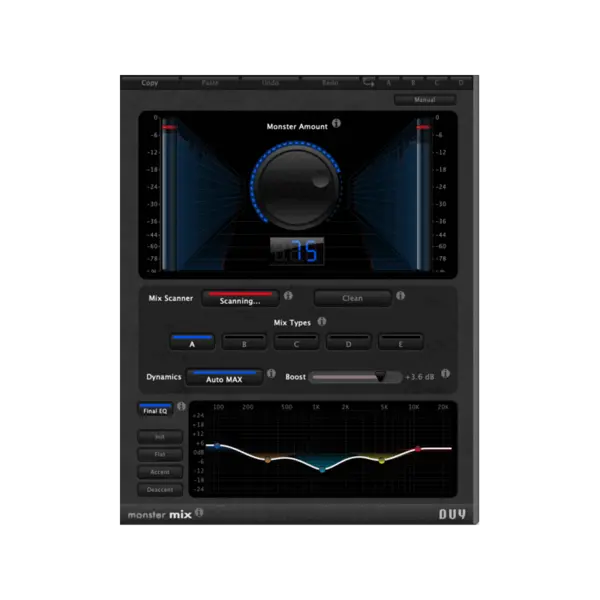
Task: Click the left level meter bar
Action: tap(169, 194)
